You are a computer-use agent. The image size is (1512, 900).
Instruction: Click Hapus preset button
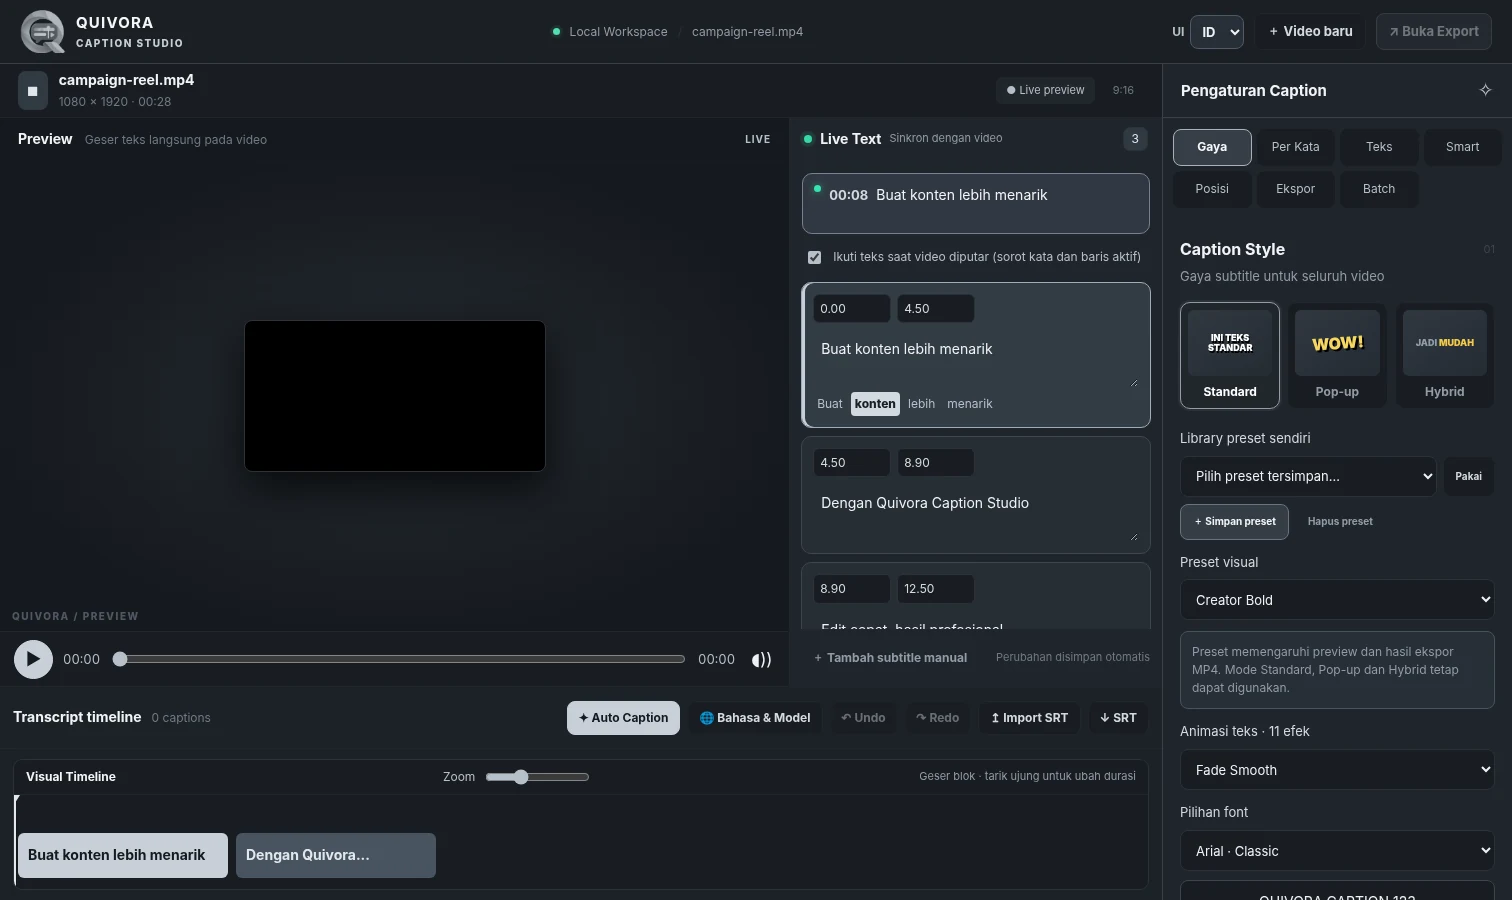(1340, 522)
